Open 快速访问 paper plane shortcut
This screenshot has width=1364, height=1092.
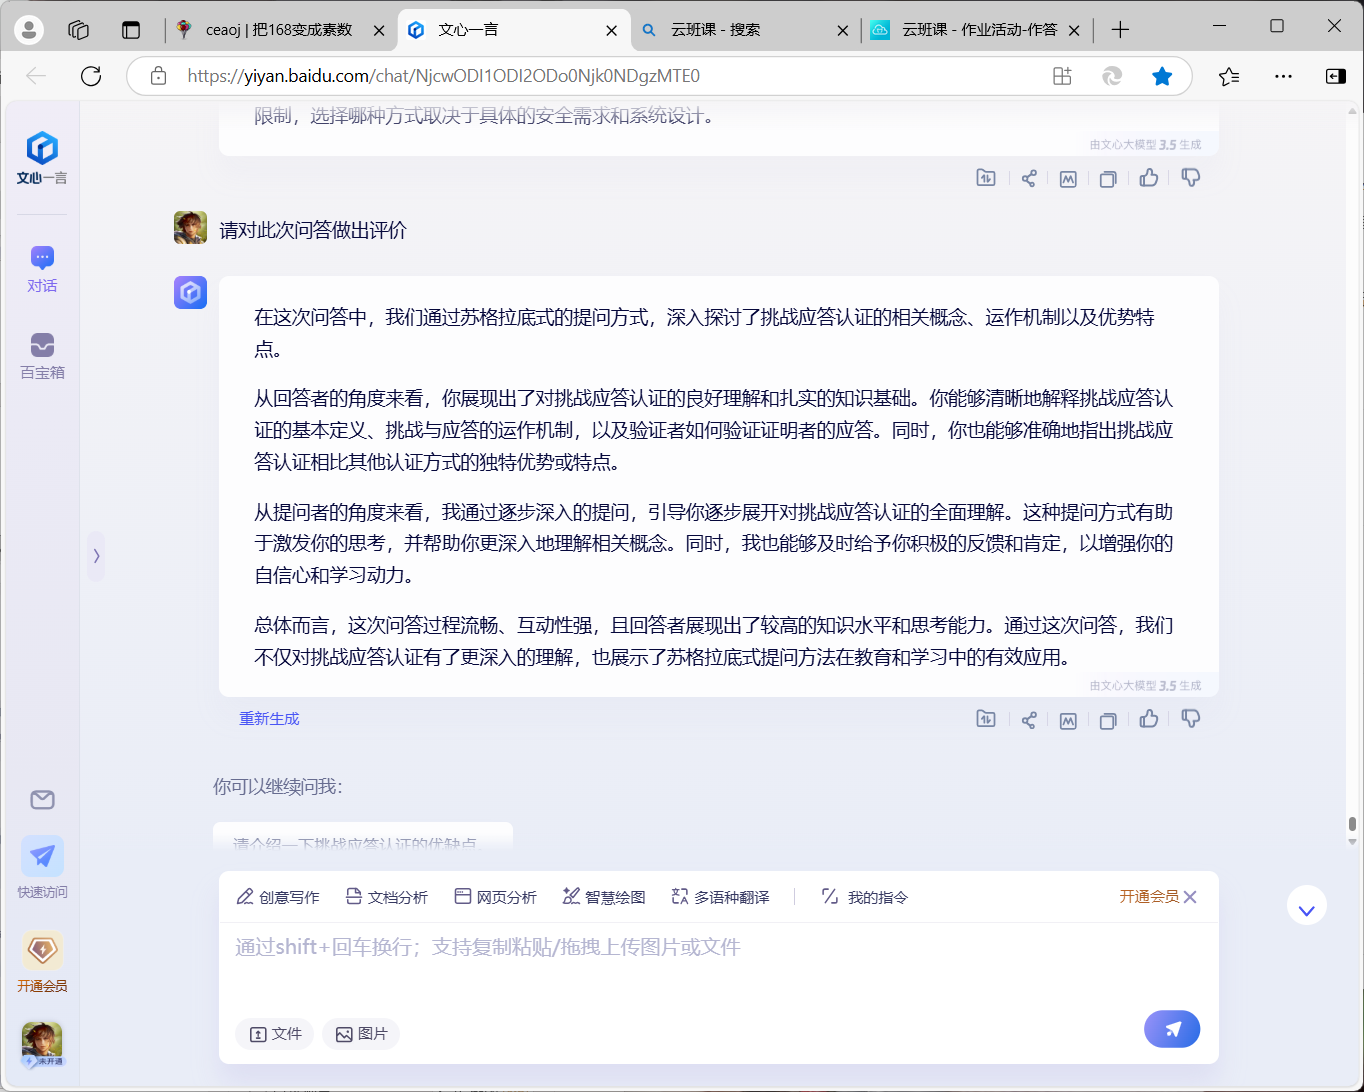[x=42, y=867]
